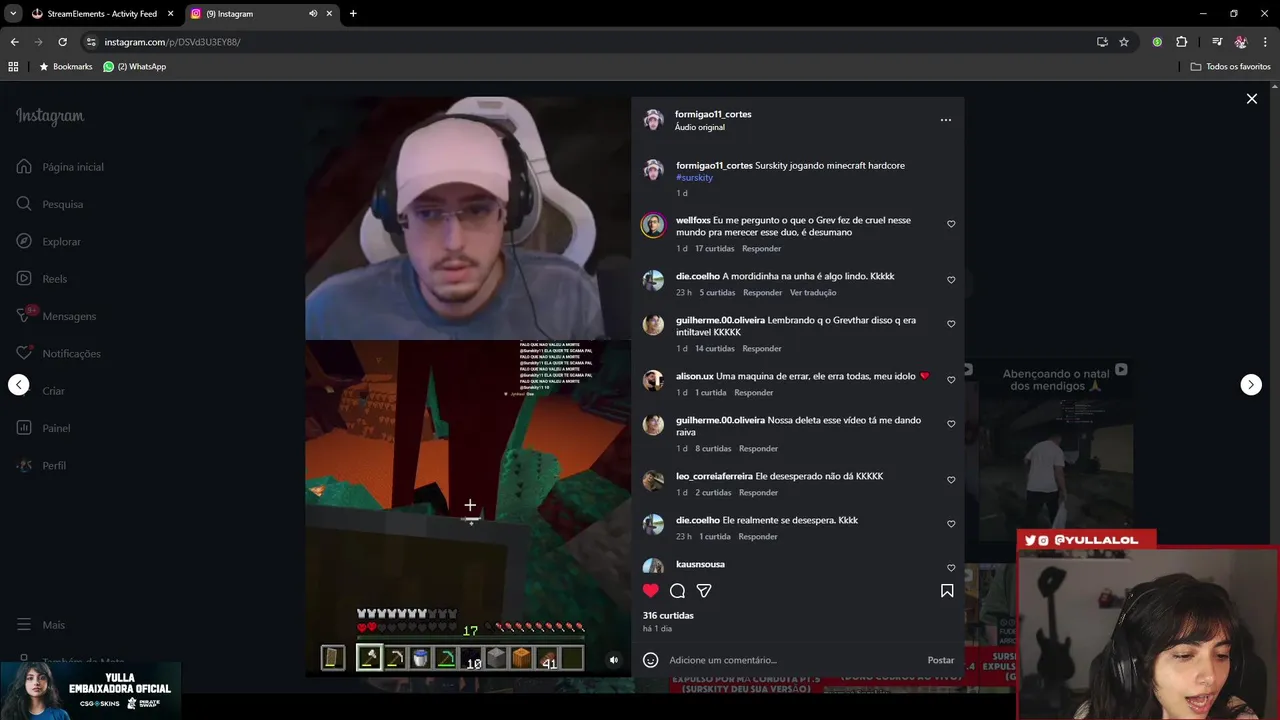
Task: Mute the video audio
Action: tap(614, 660)
